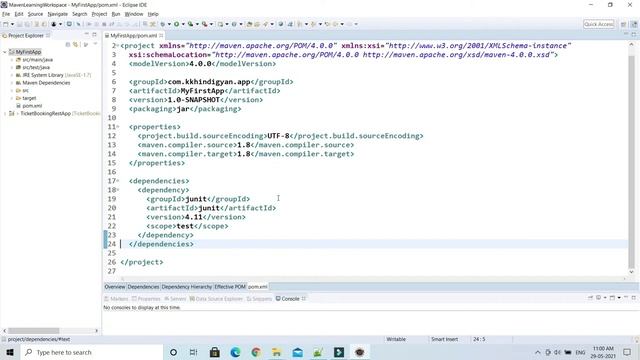This screenshot has height=360, width=640.
Task: Expand the src/main/java source folder
Action: (12, 60)
